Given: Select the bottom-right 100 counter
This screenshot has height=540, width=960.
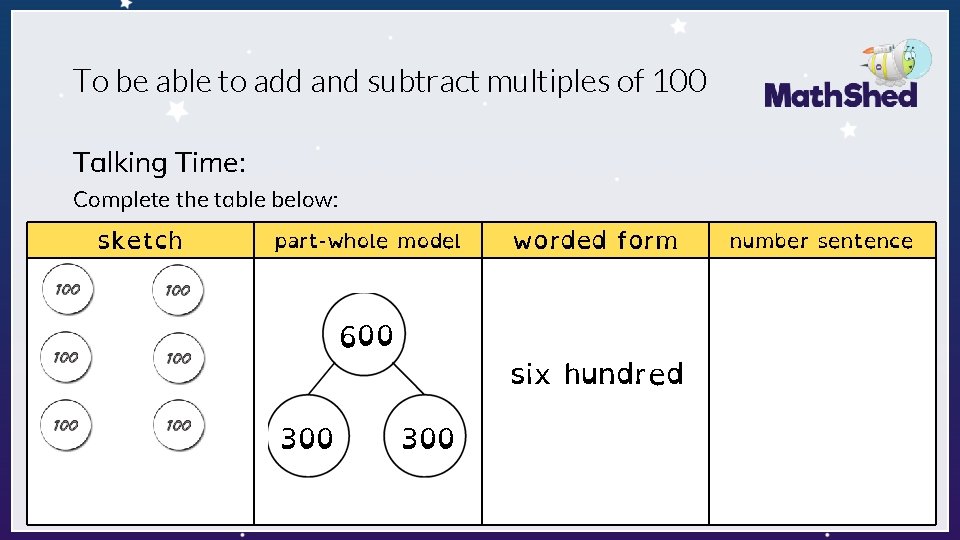Looking at the screenshot, I should [179, 425].
